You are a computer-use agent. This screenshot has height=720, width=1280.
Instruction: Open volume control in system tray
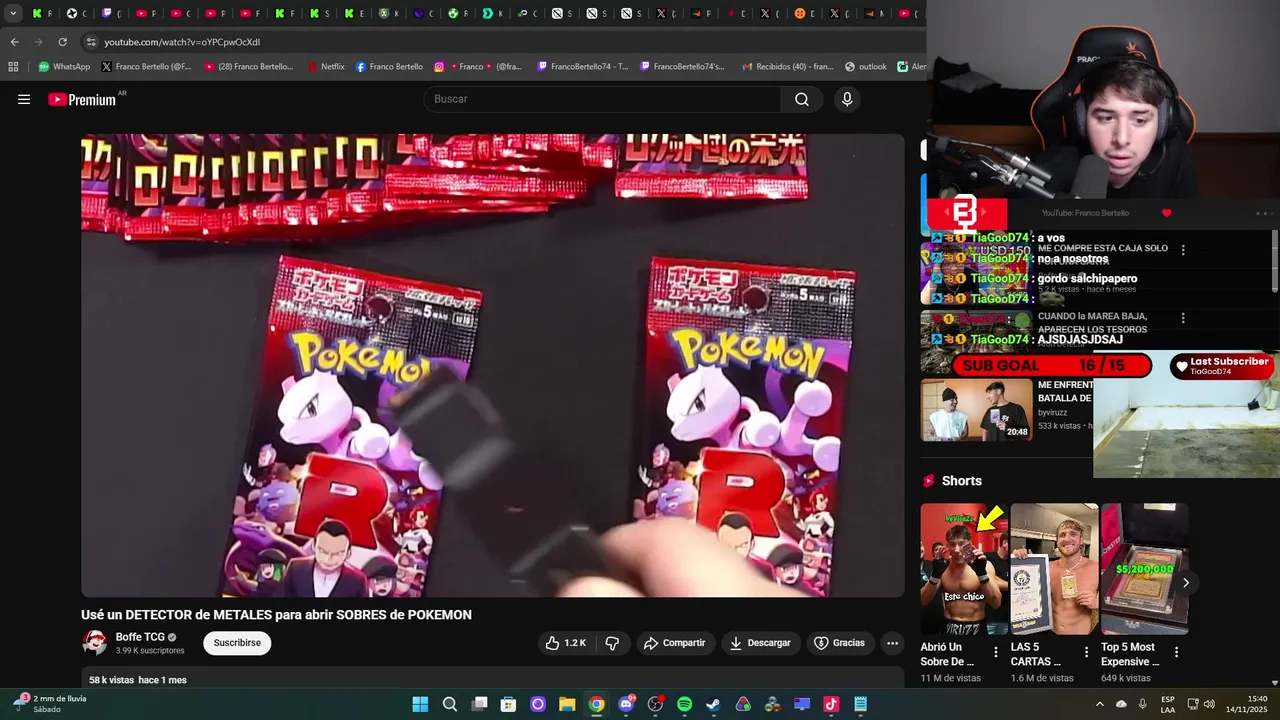point(1208,704)
